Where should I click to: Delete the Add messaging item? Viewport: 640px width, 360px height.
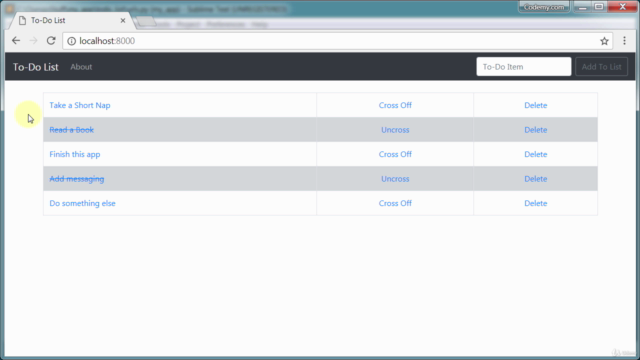click(x=536, y=179)
